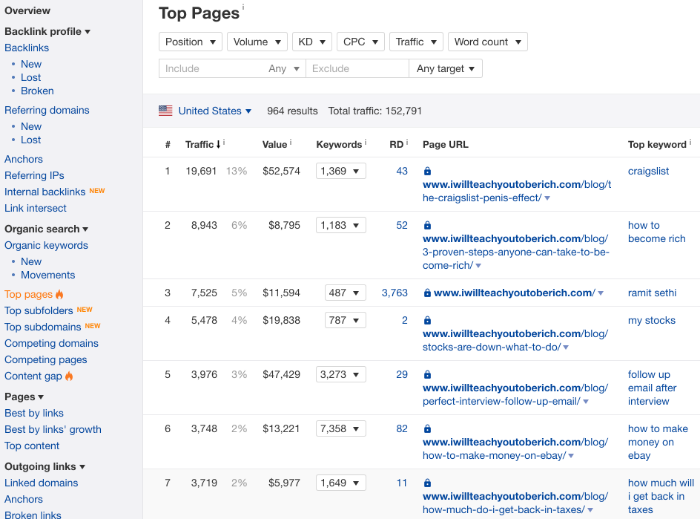Open the craigslist-penis-effect page URL
Screen dimensions: 700x519
click(517, 191)
